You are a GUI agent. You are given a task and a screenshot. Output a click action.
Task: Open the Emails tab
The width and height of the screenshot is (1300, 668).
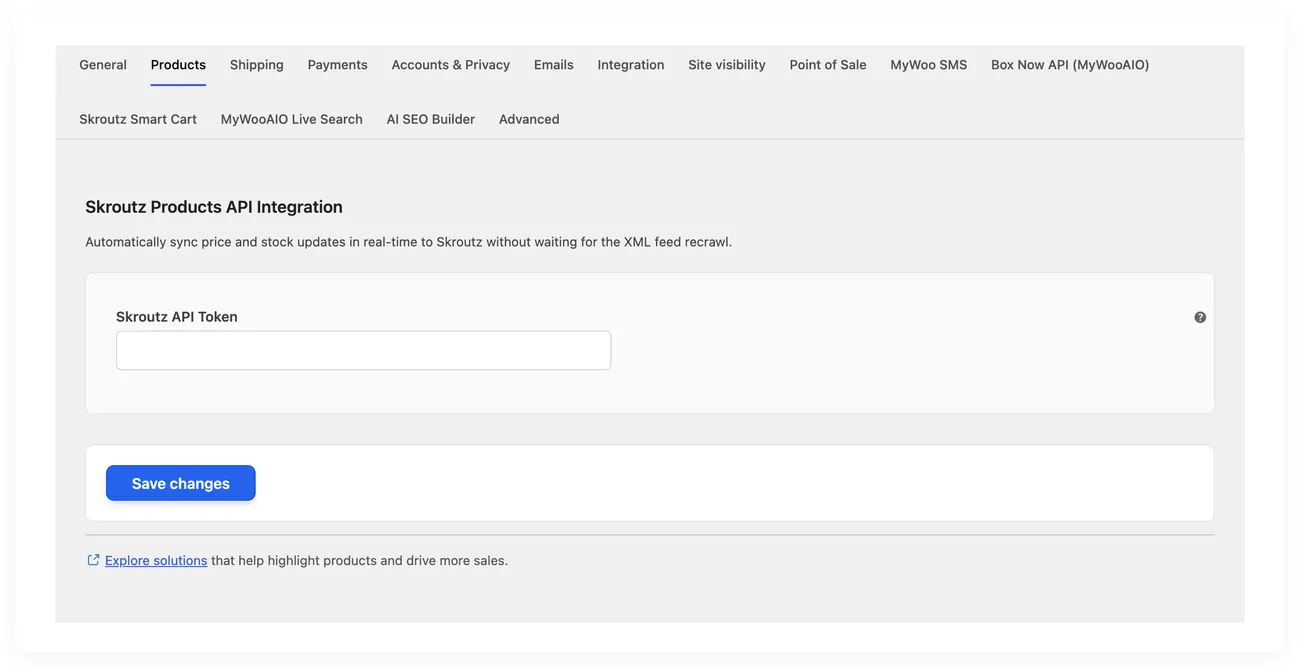(554, 65)
